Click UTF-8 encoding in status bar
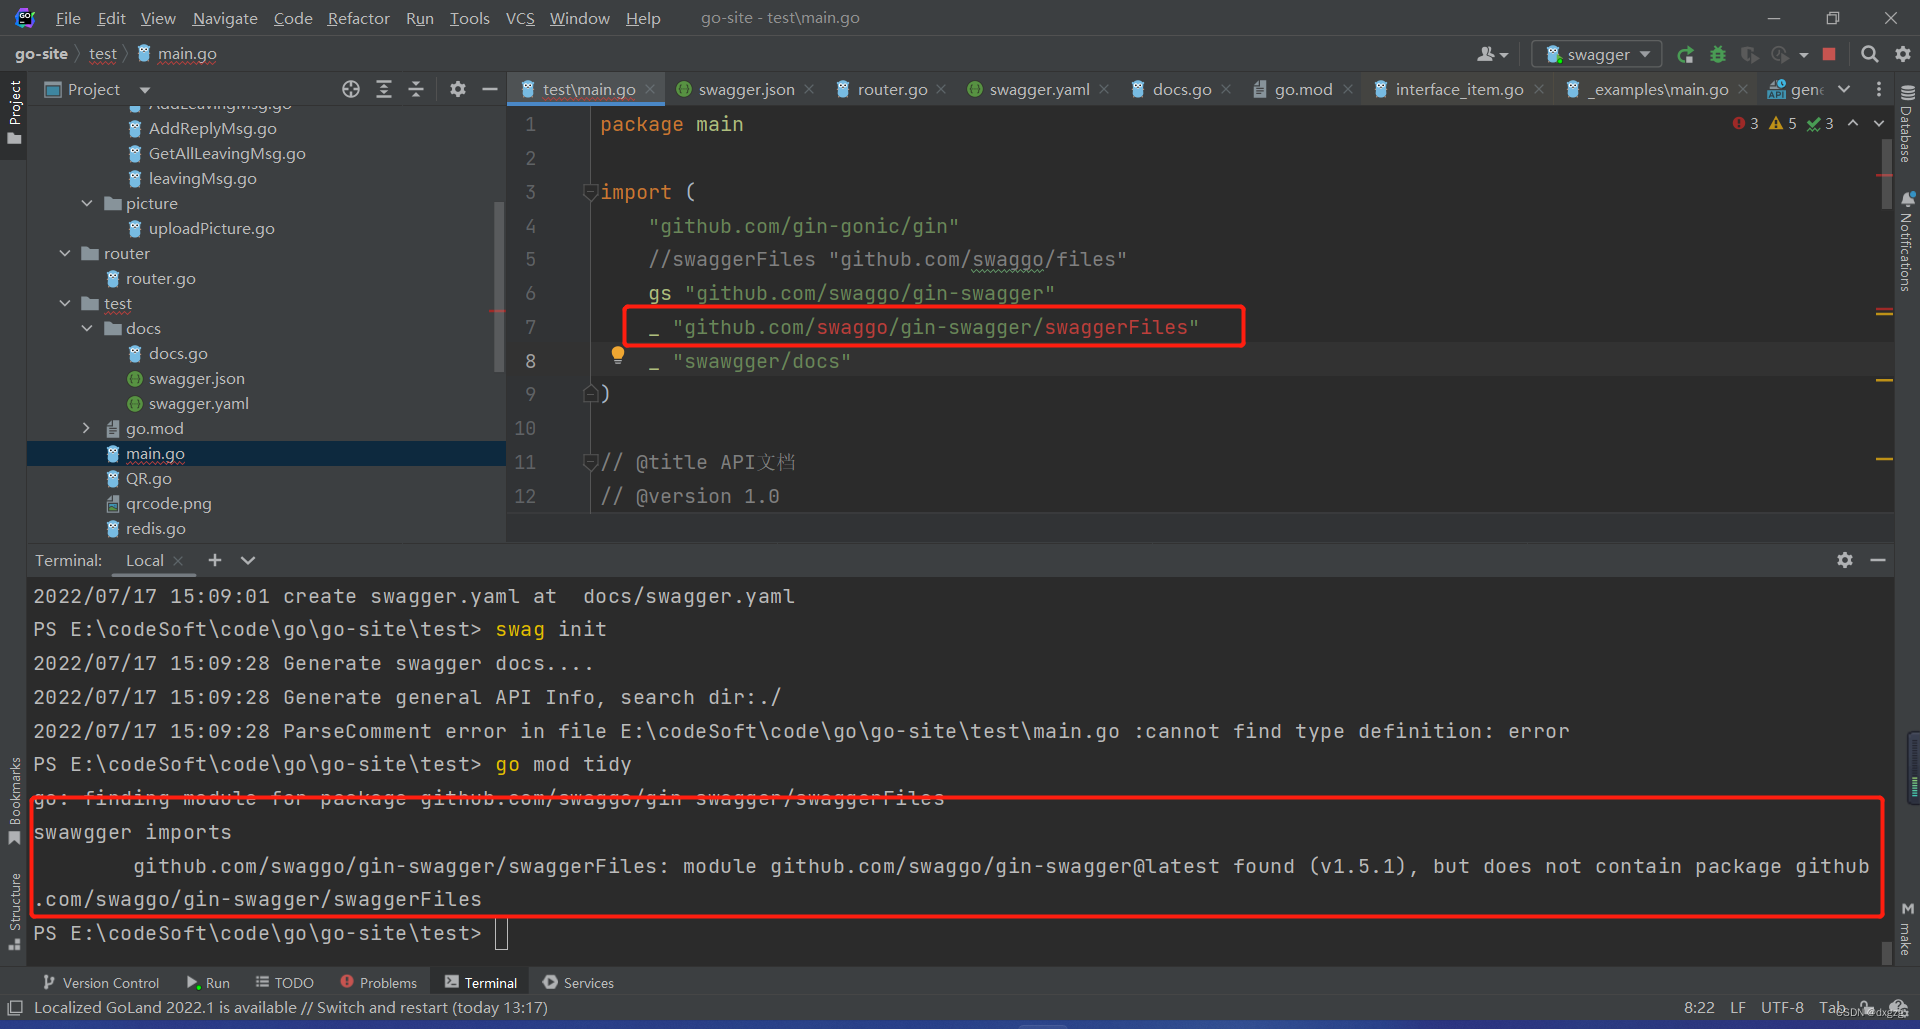This screenshot has height=1029, width=1920. [x=1782, y=1007]
